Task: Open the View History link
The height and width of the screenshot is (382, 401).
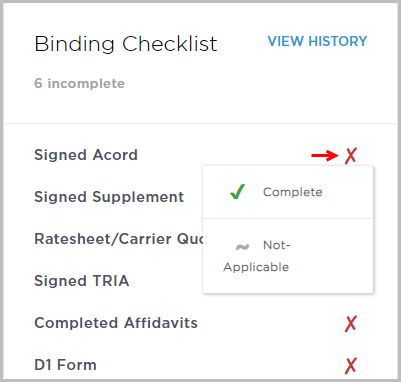Action: (x=317, y=41)
